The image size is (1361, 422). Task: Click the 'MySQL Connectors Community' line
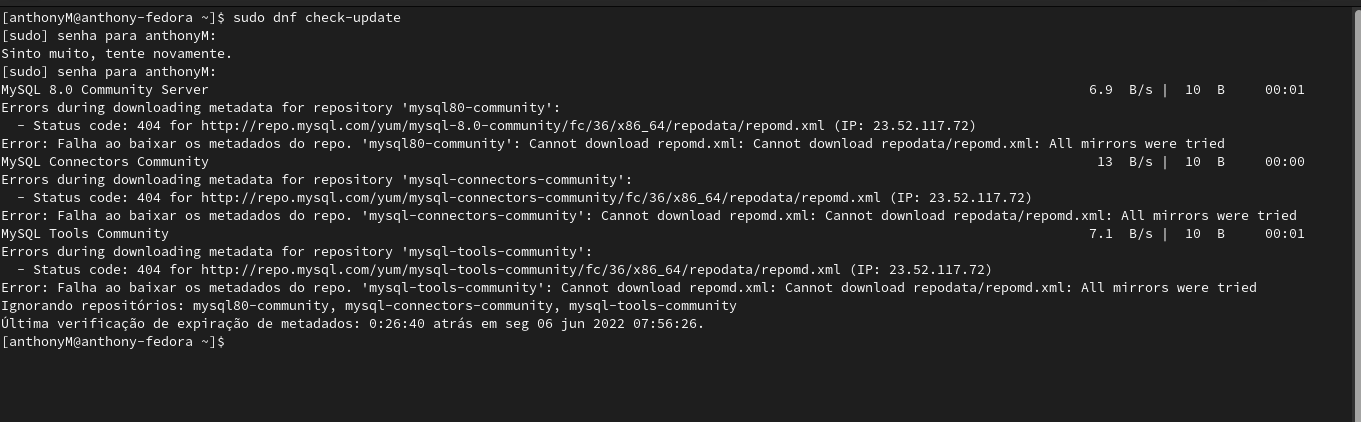click(105, 162)
